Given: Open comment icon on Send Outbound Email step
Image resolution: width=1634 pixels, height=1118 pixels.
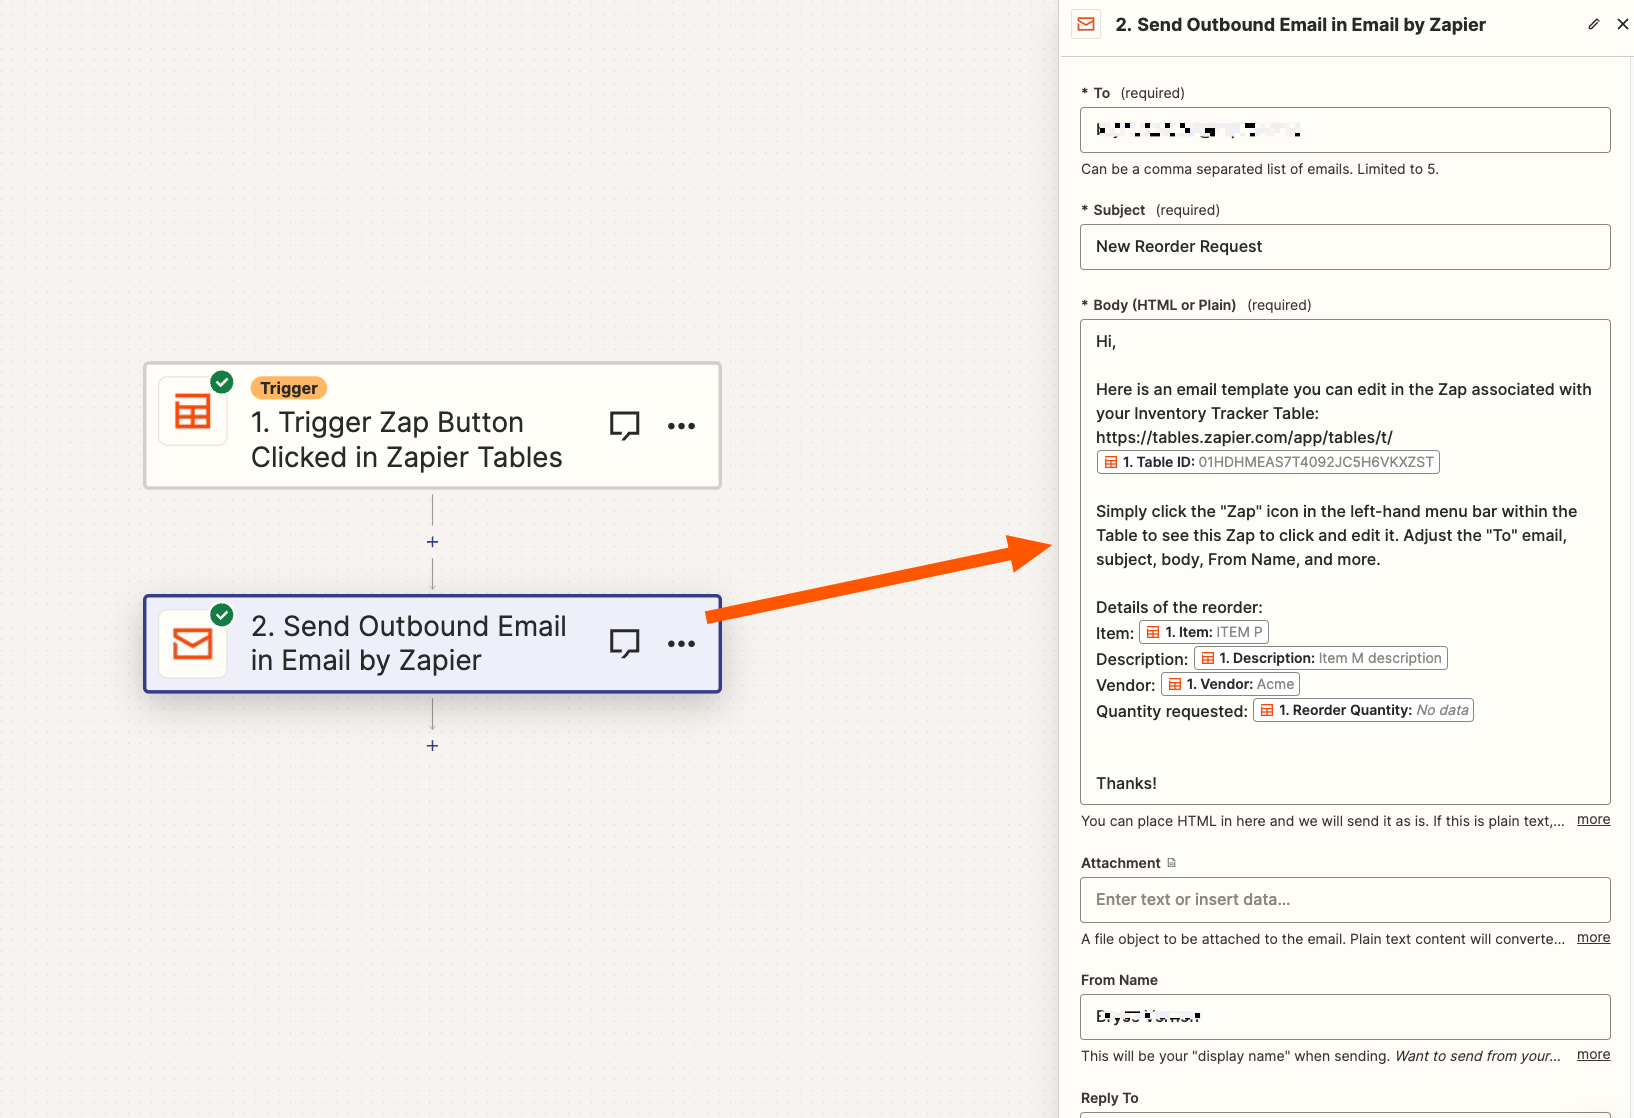Looking at the screenshot, I should pos(625,643).
